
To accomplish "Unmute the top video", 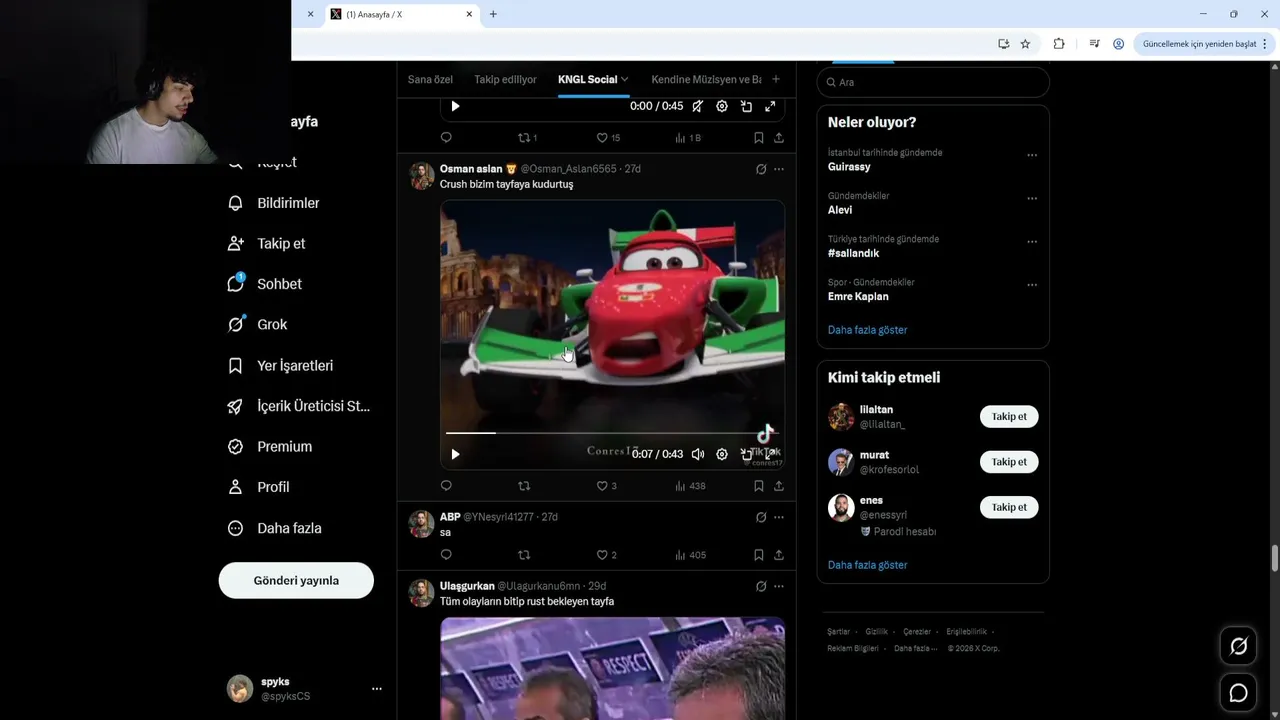I will [698, 106].
